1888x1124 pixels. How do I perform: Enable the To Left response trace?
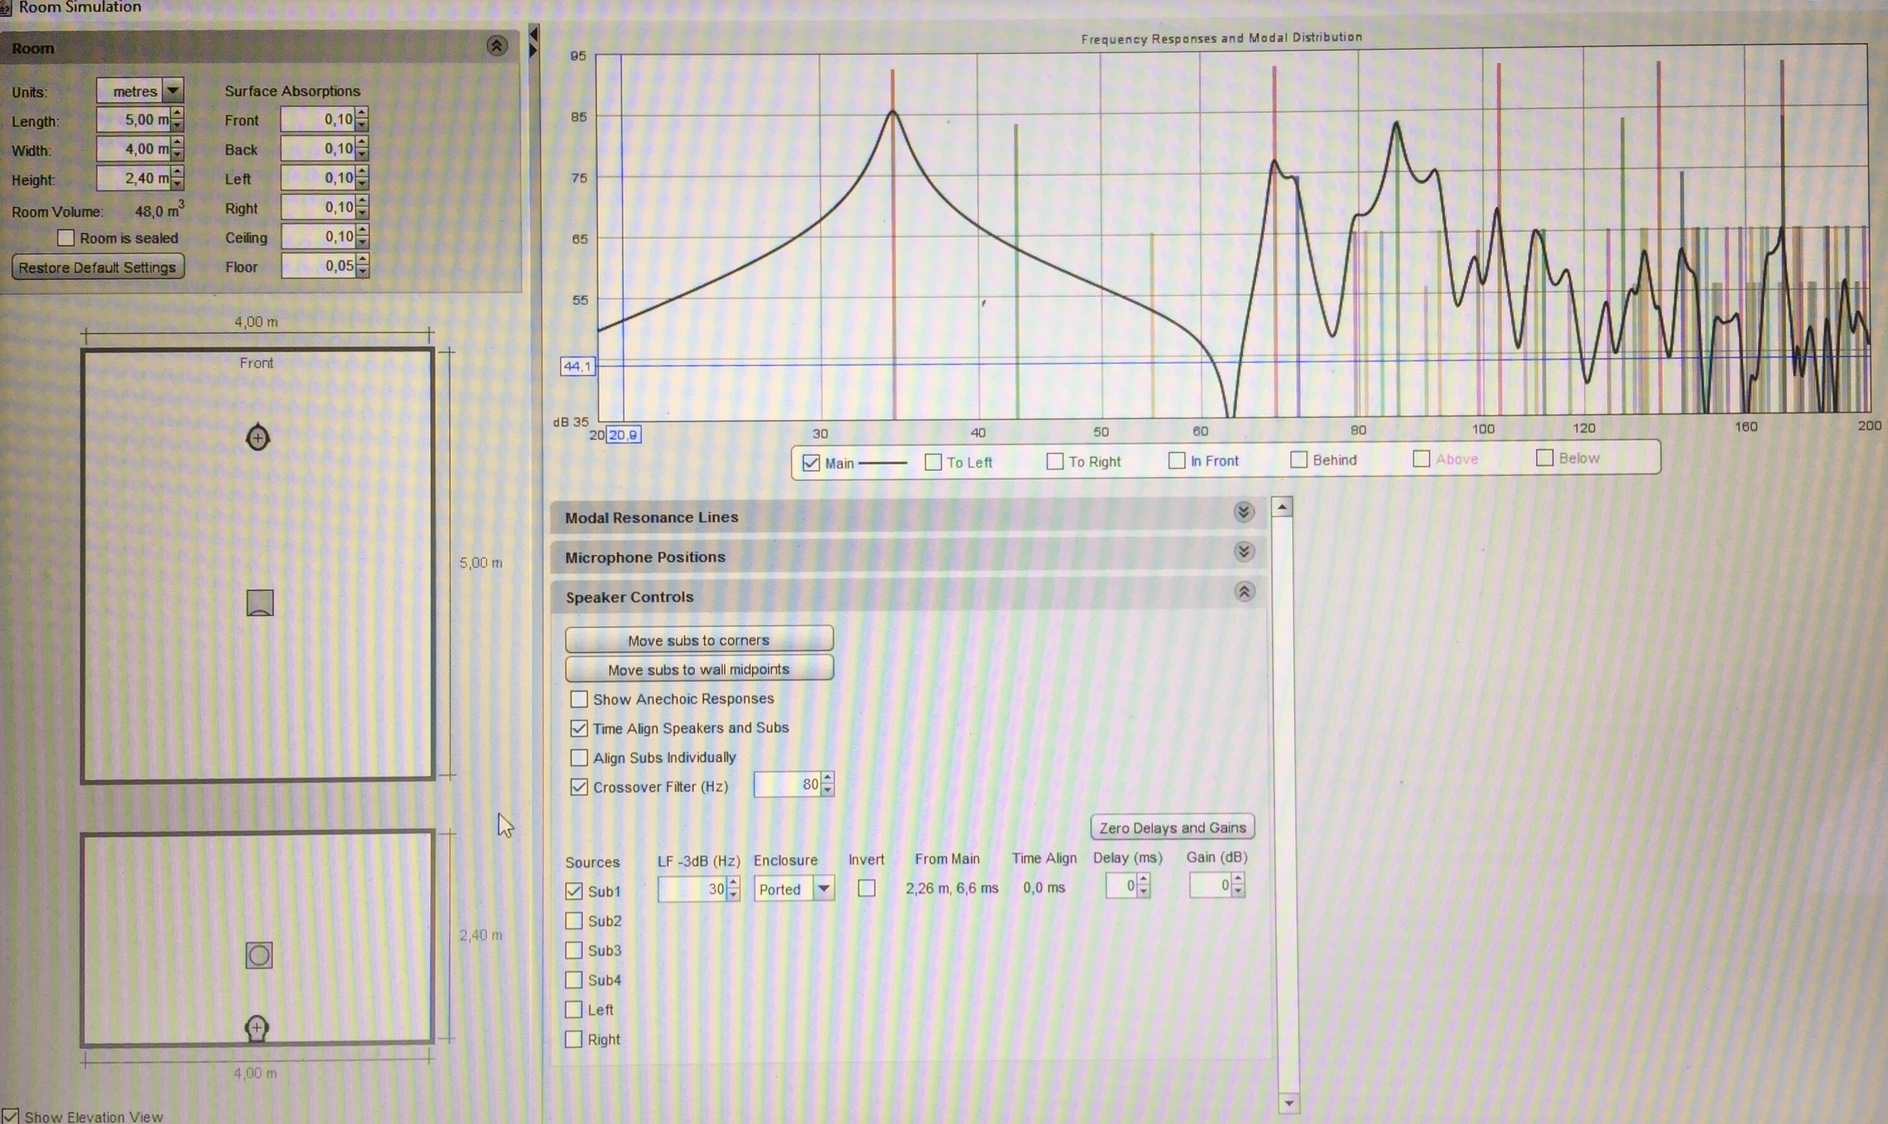933,462
